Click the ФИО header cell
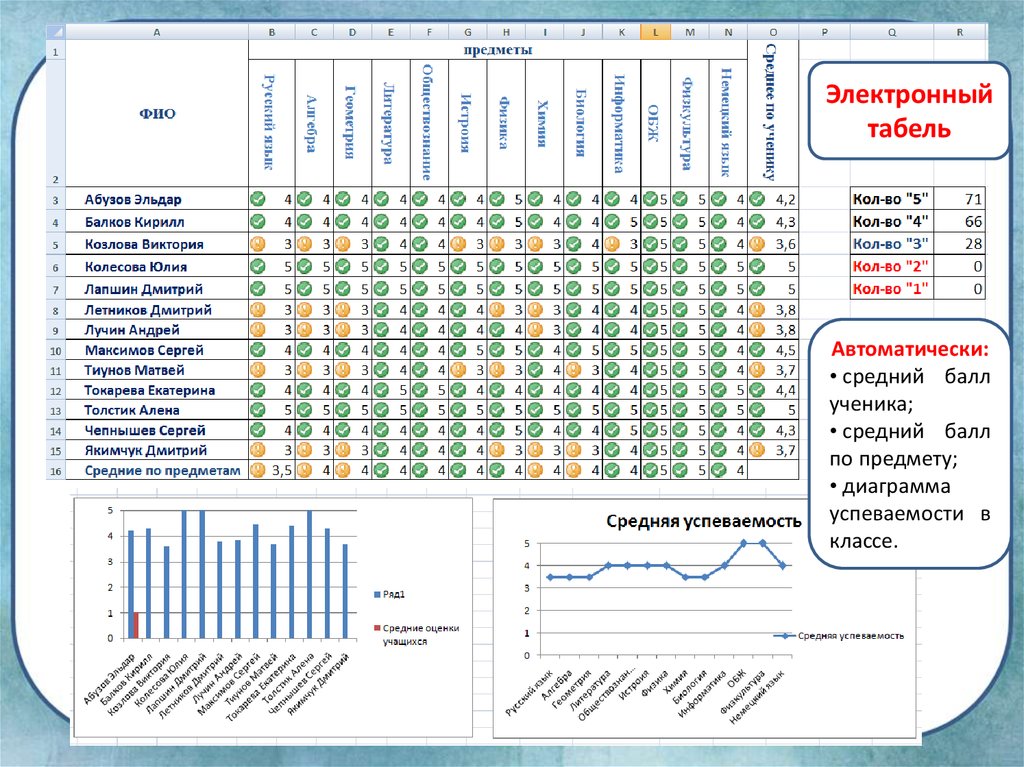 pos(157,114)
